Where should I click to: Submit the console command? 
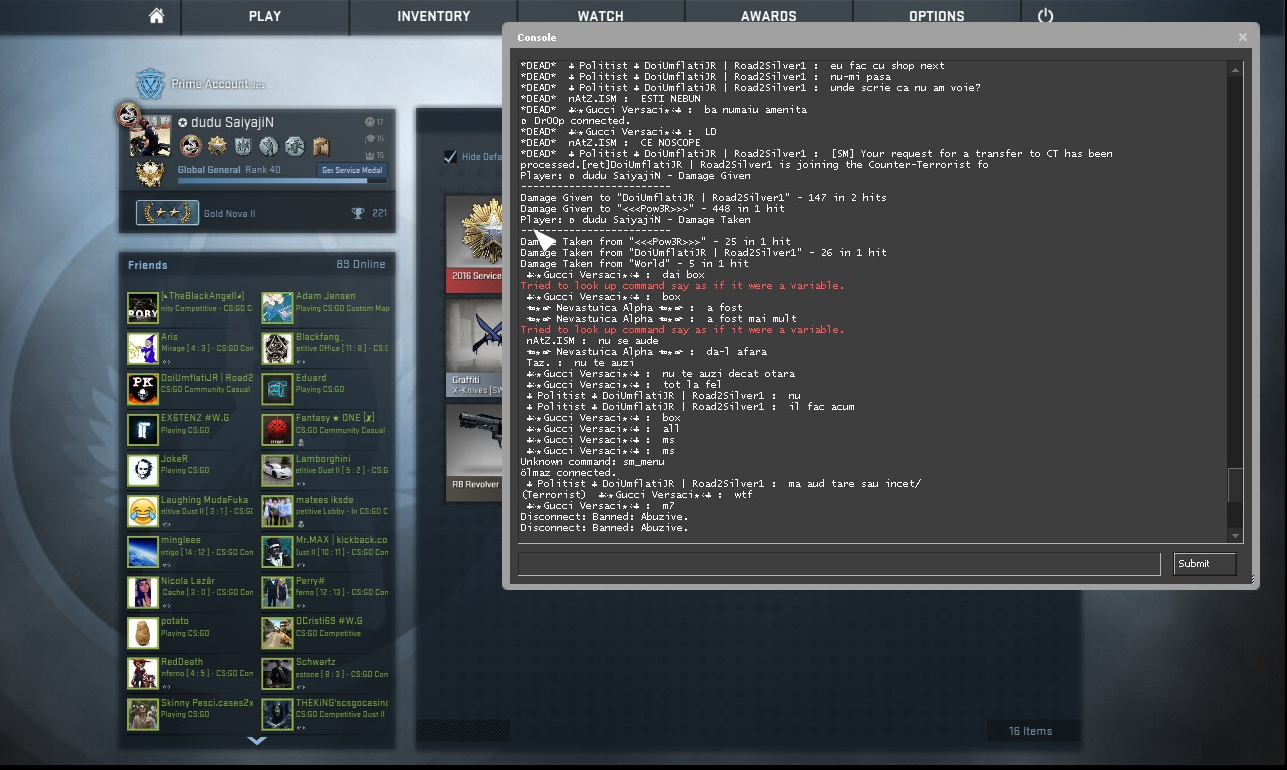tap(1204, 564)
